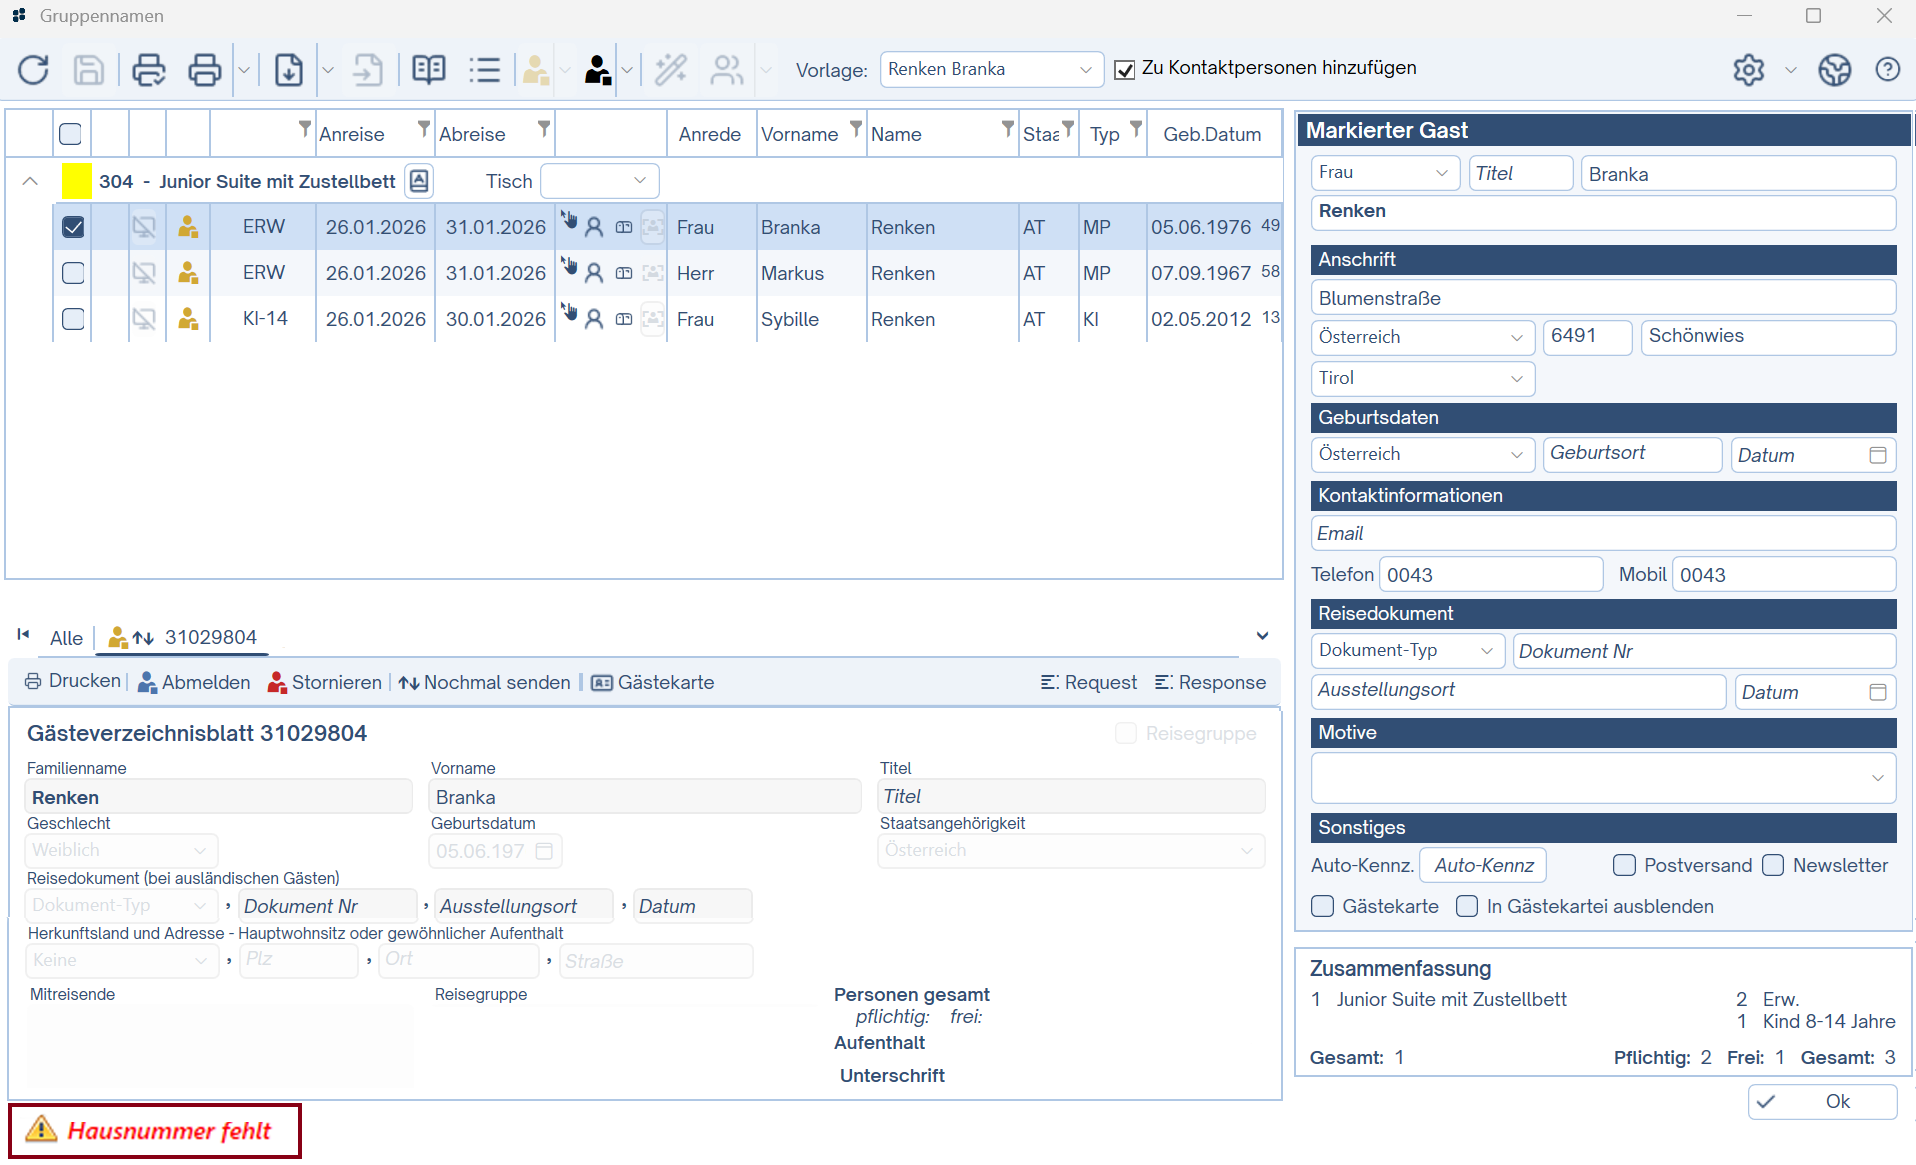Image resolution: width=1916 pixels, height=1165 pixels.
Task: Click the save disk icon
Action: (89, 70)
